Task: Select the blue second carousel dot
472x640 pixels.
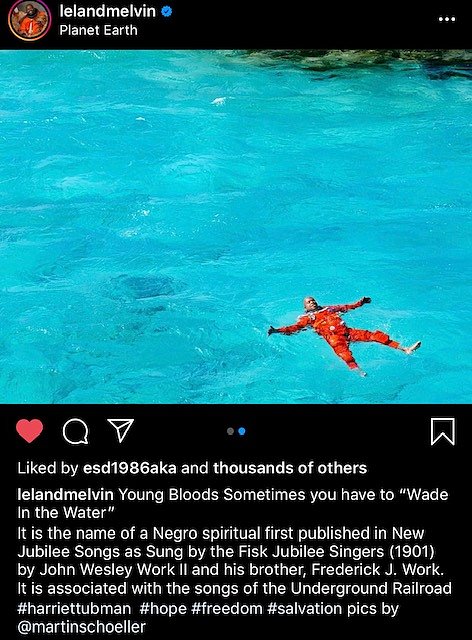Action: coord(242,431)
